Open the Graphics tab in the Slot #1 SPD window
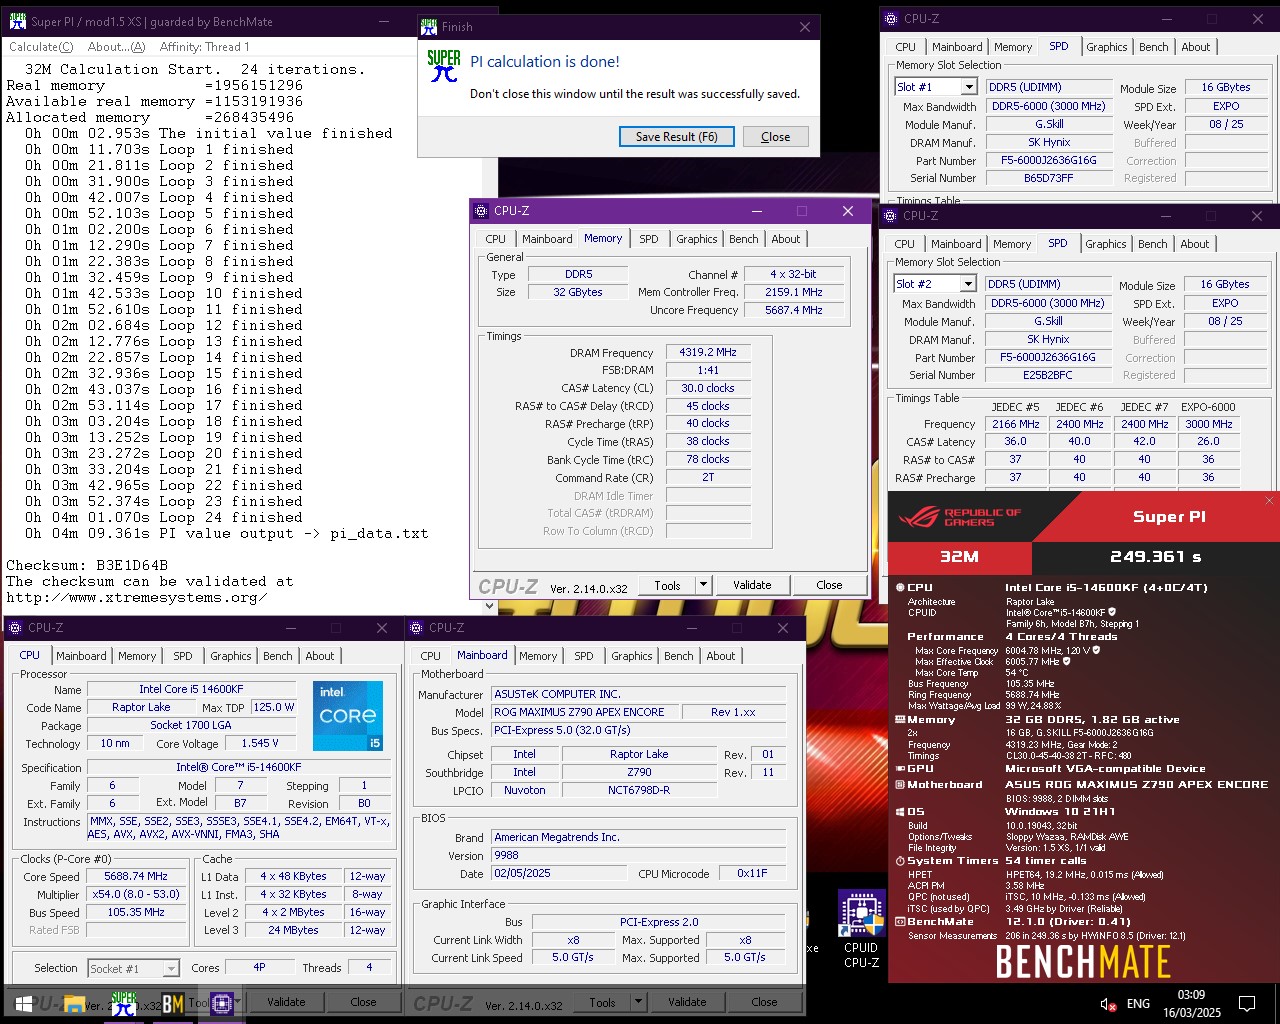The height and width of the screenshot is (1024, 1280). (x=1107, y=47)
